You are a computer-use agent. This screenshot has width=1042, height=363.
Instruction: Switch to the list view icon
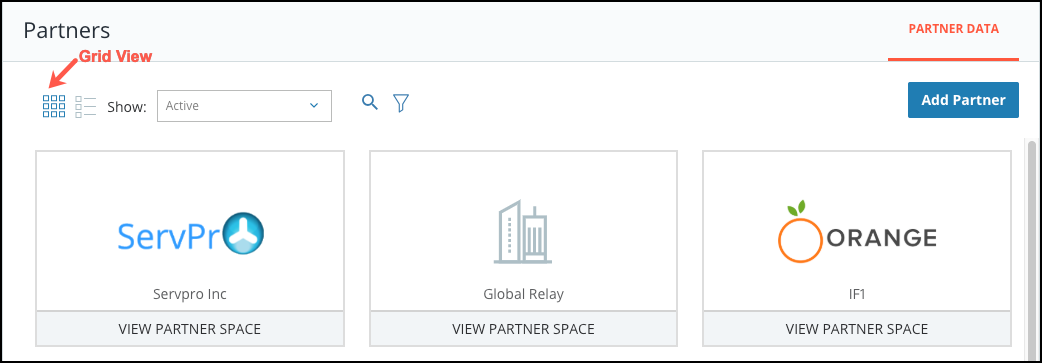[x=86, y=106]
